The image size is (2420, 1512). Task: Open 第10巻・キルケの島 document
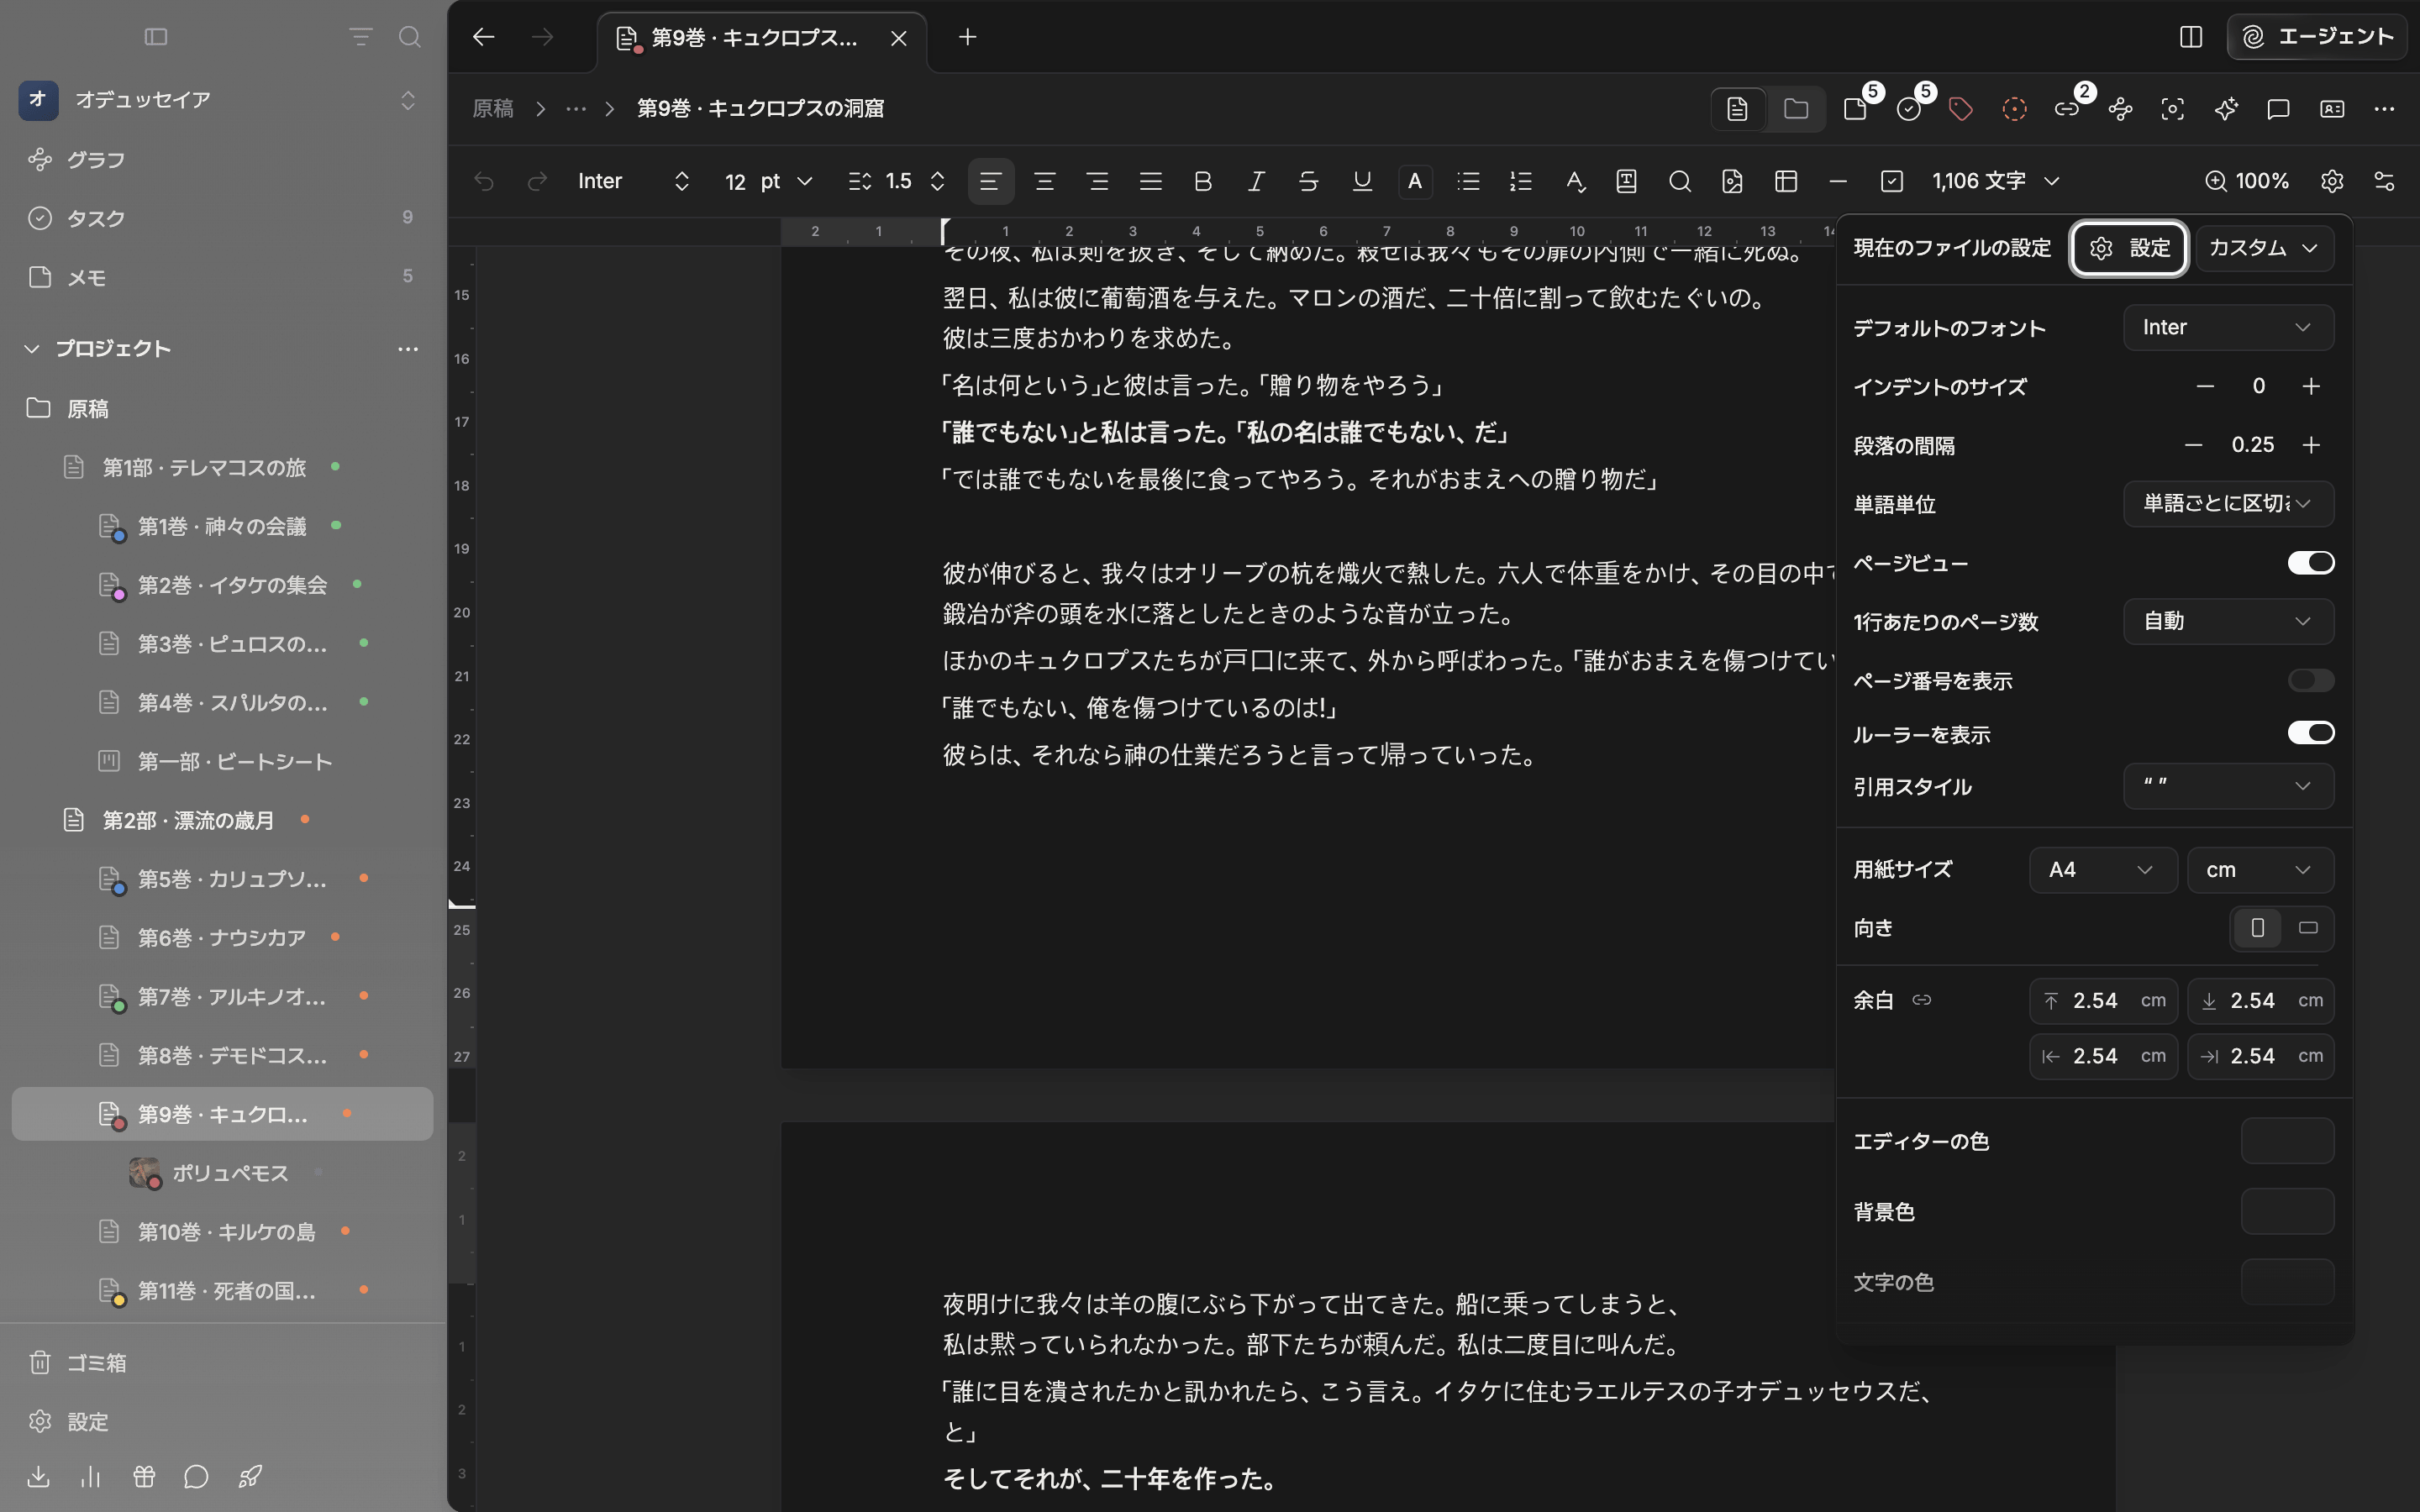pyautogui.click(x=222, y=1231)
